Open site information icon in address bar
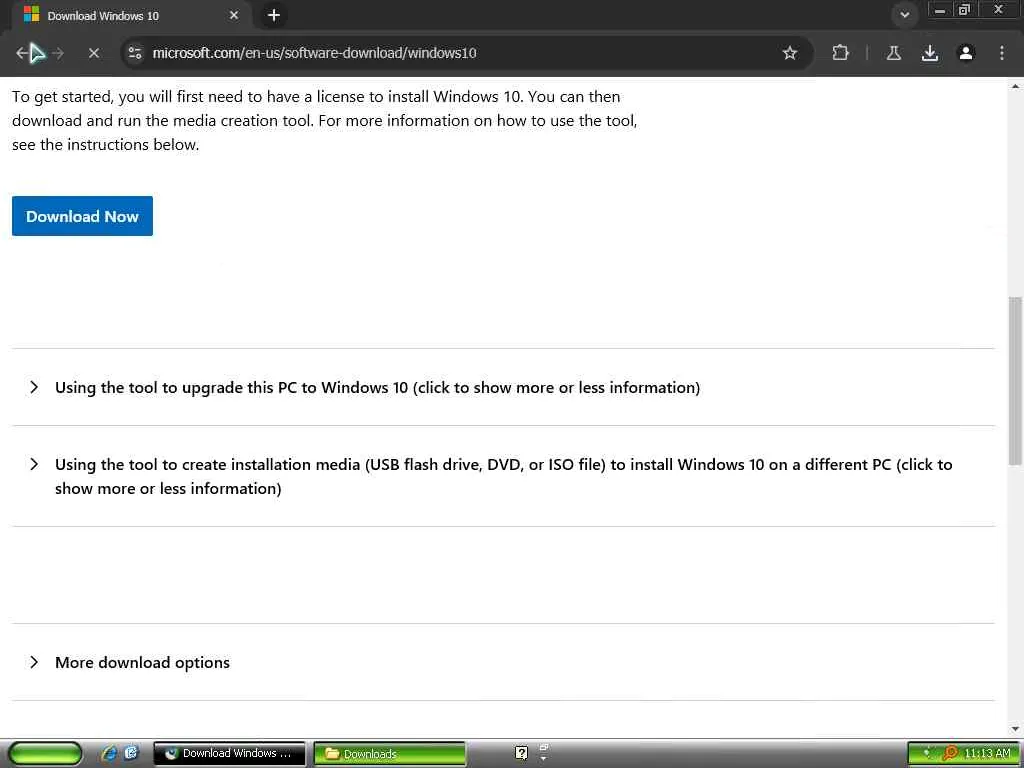This screenshot has width=1024, height=768. pos(135,53)
